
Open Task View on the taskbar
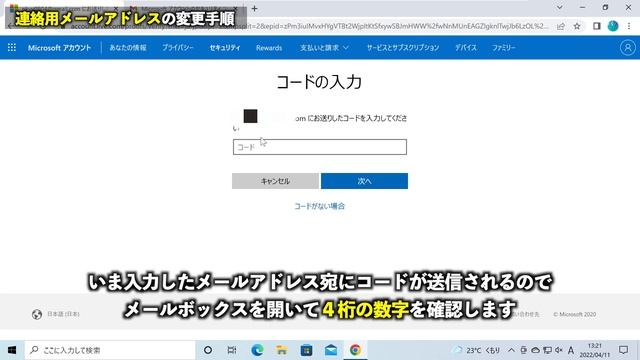(232, 350)
